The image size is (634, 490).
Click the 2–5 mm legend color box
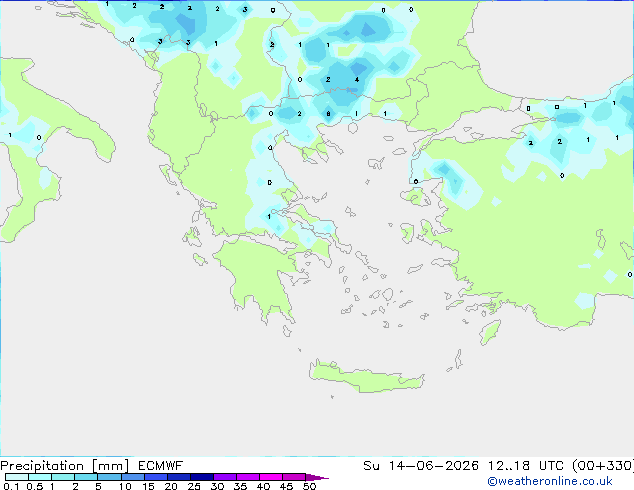[86, 477]
